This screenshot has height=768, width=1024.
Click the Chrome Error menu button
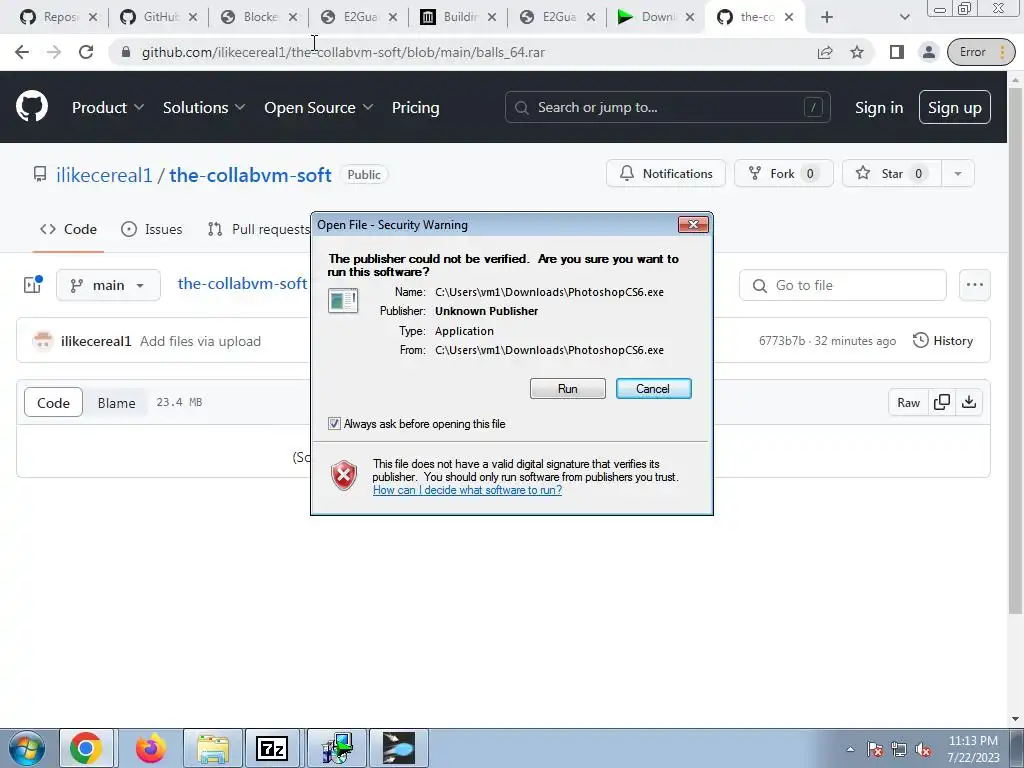tap(981, 52)
